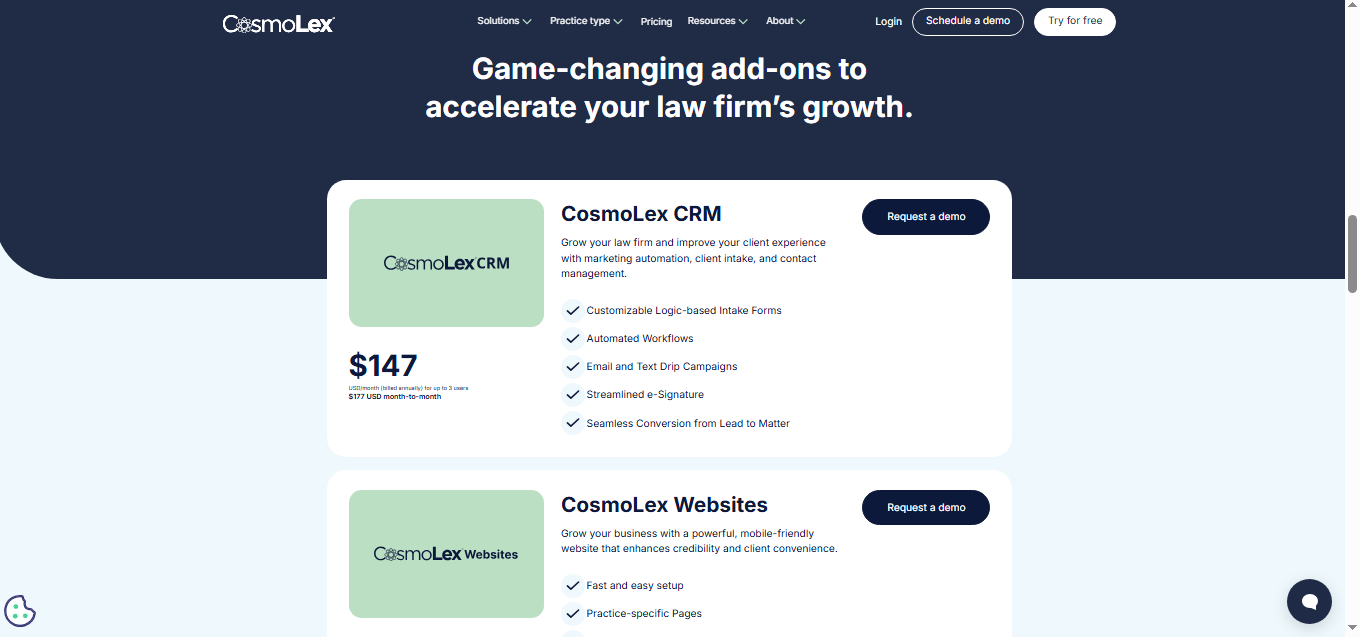Click the CosmoLex Websites heading link

pyautogui.click(x=664, y=505)
